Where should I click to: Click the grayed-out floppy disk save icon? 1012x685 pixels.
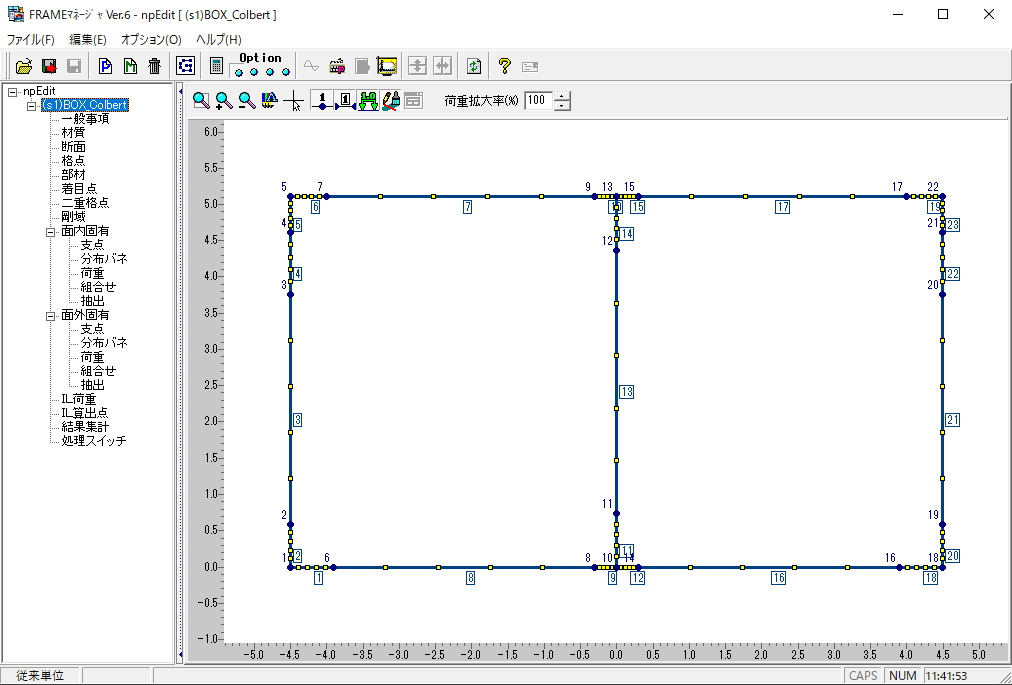74,66
